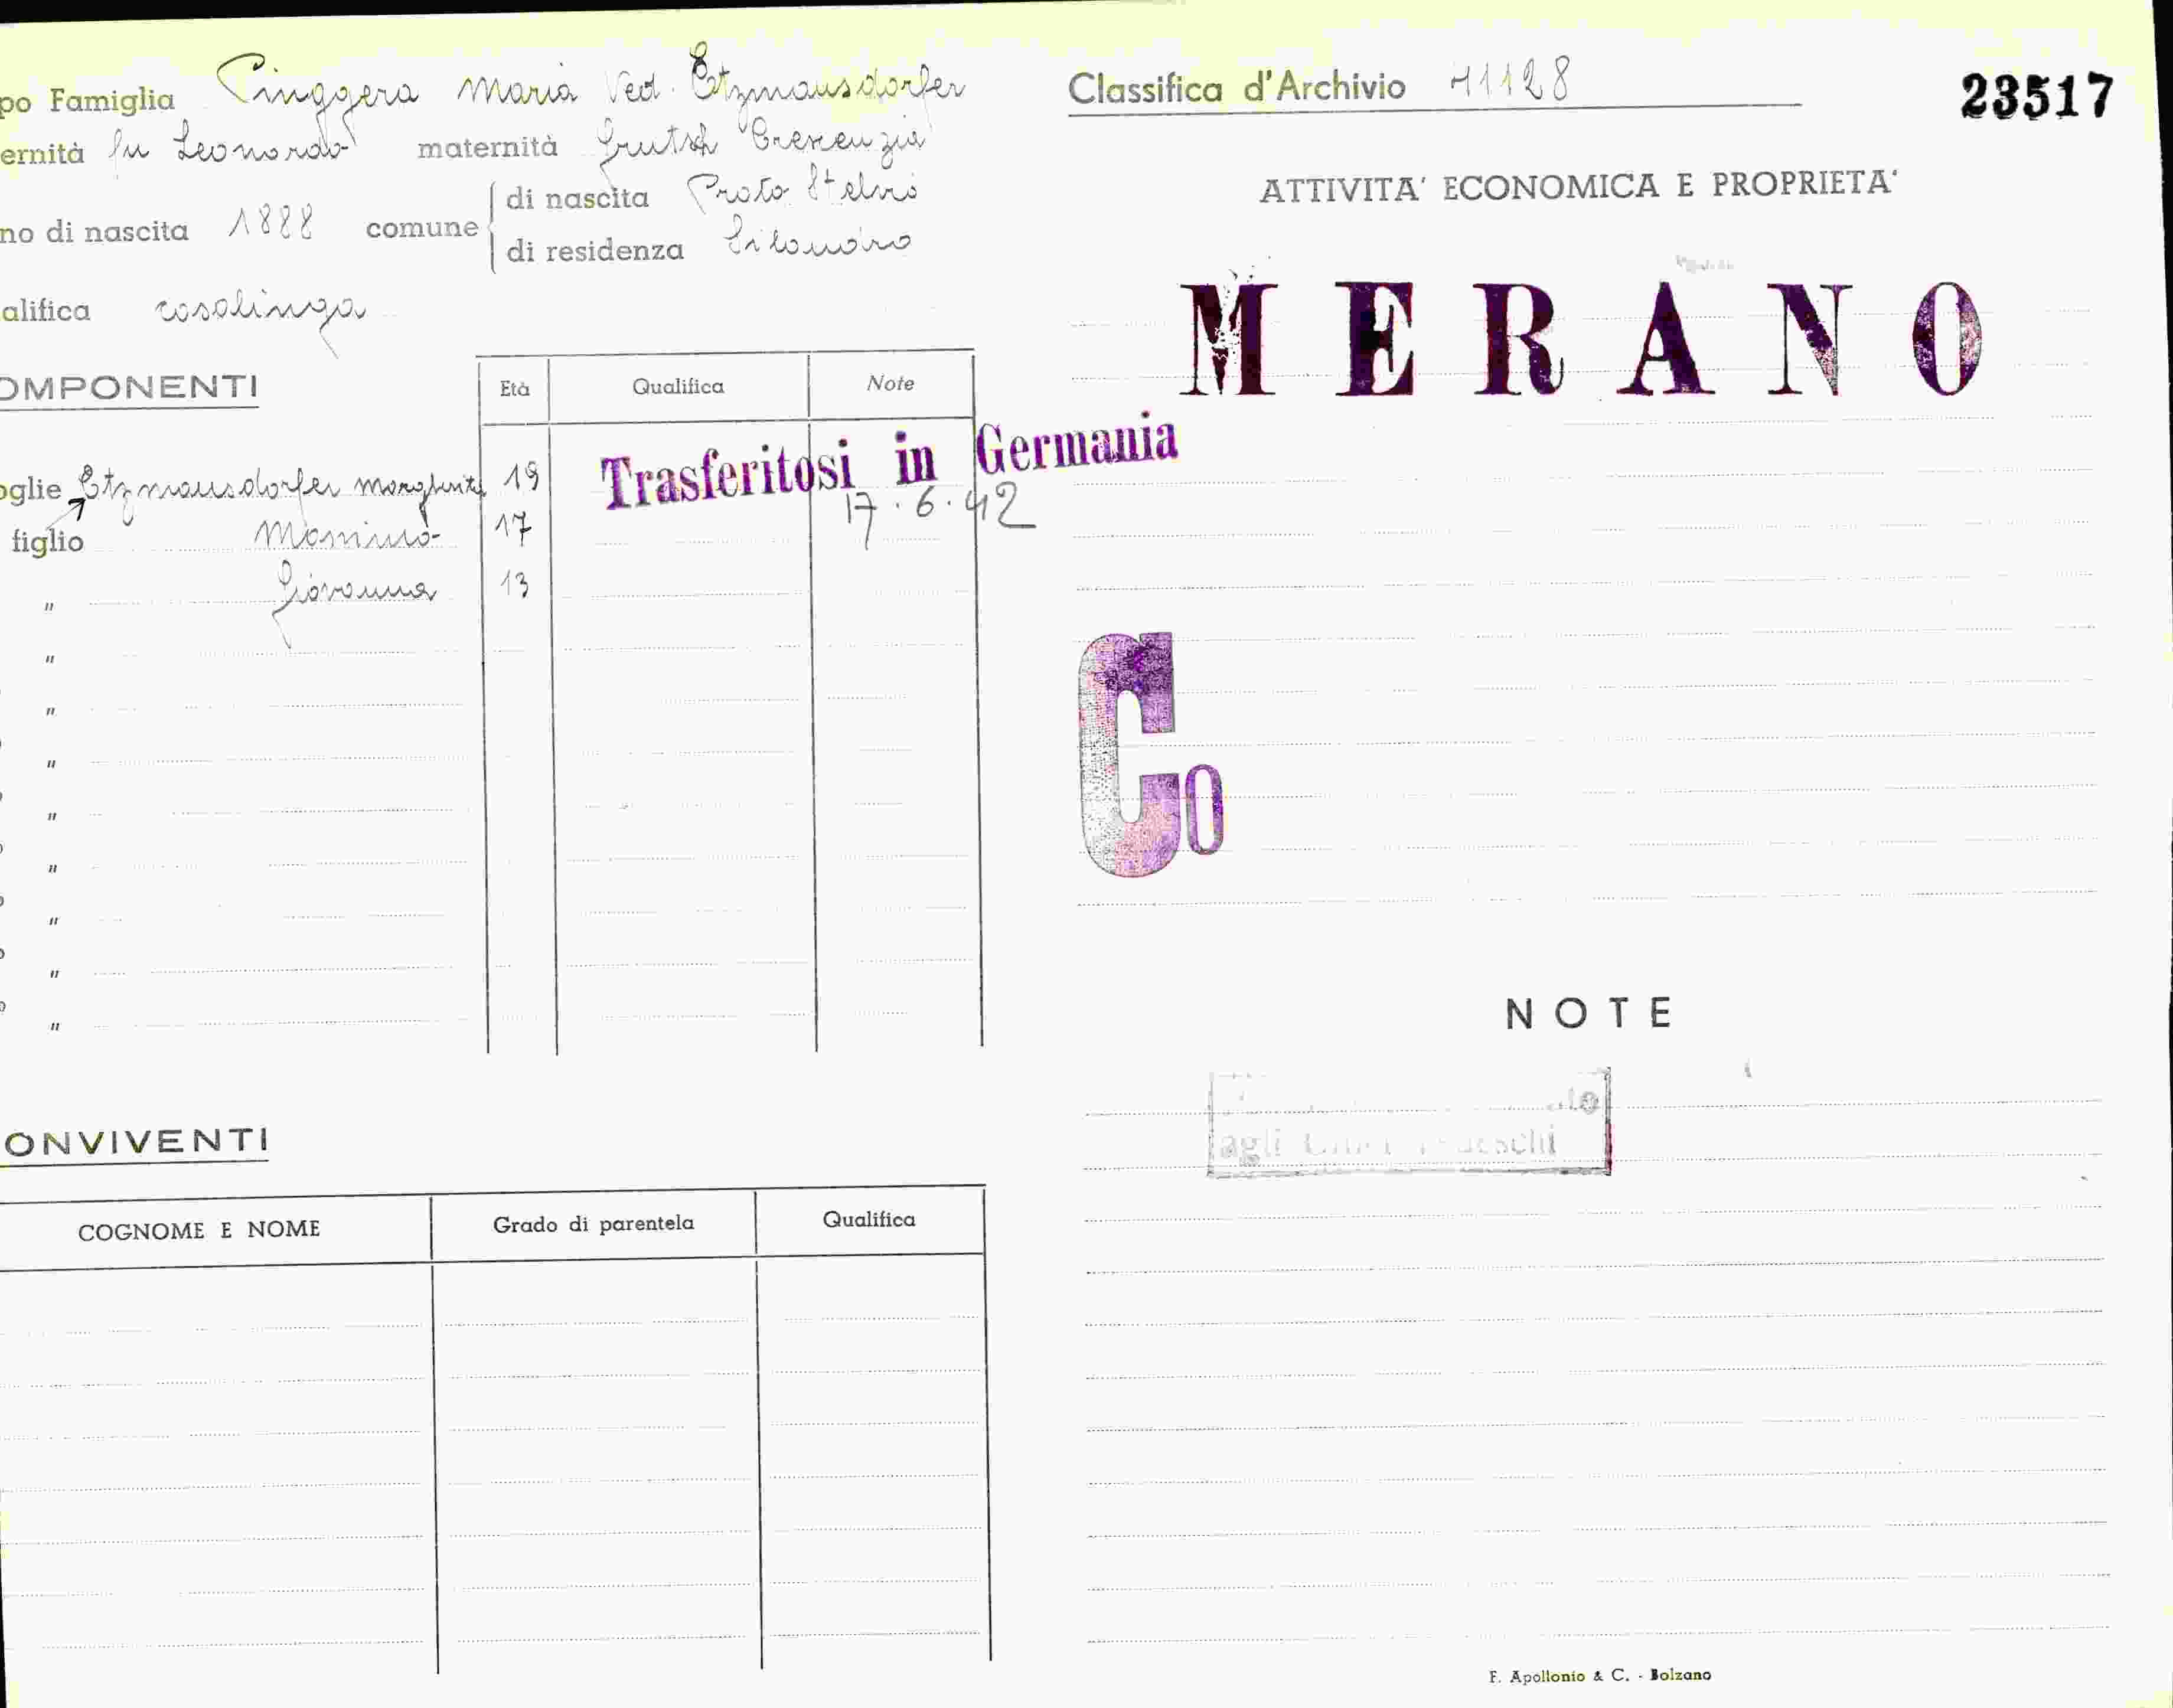This screenshot has height=1708, width=2173.
Task: Select the "Famiglia" label in the top-left
Action: 112,100
